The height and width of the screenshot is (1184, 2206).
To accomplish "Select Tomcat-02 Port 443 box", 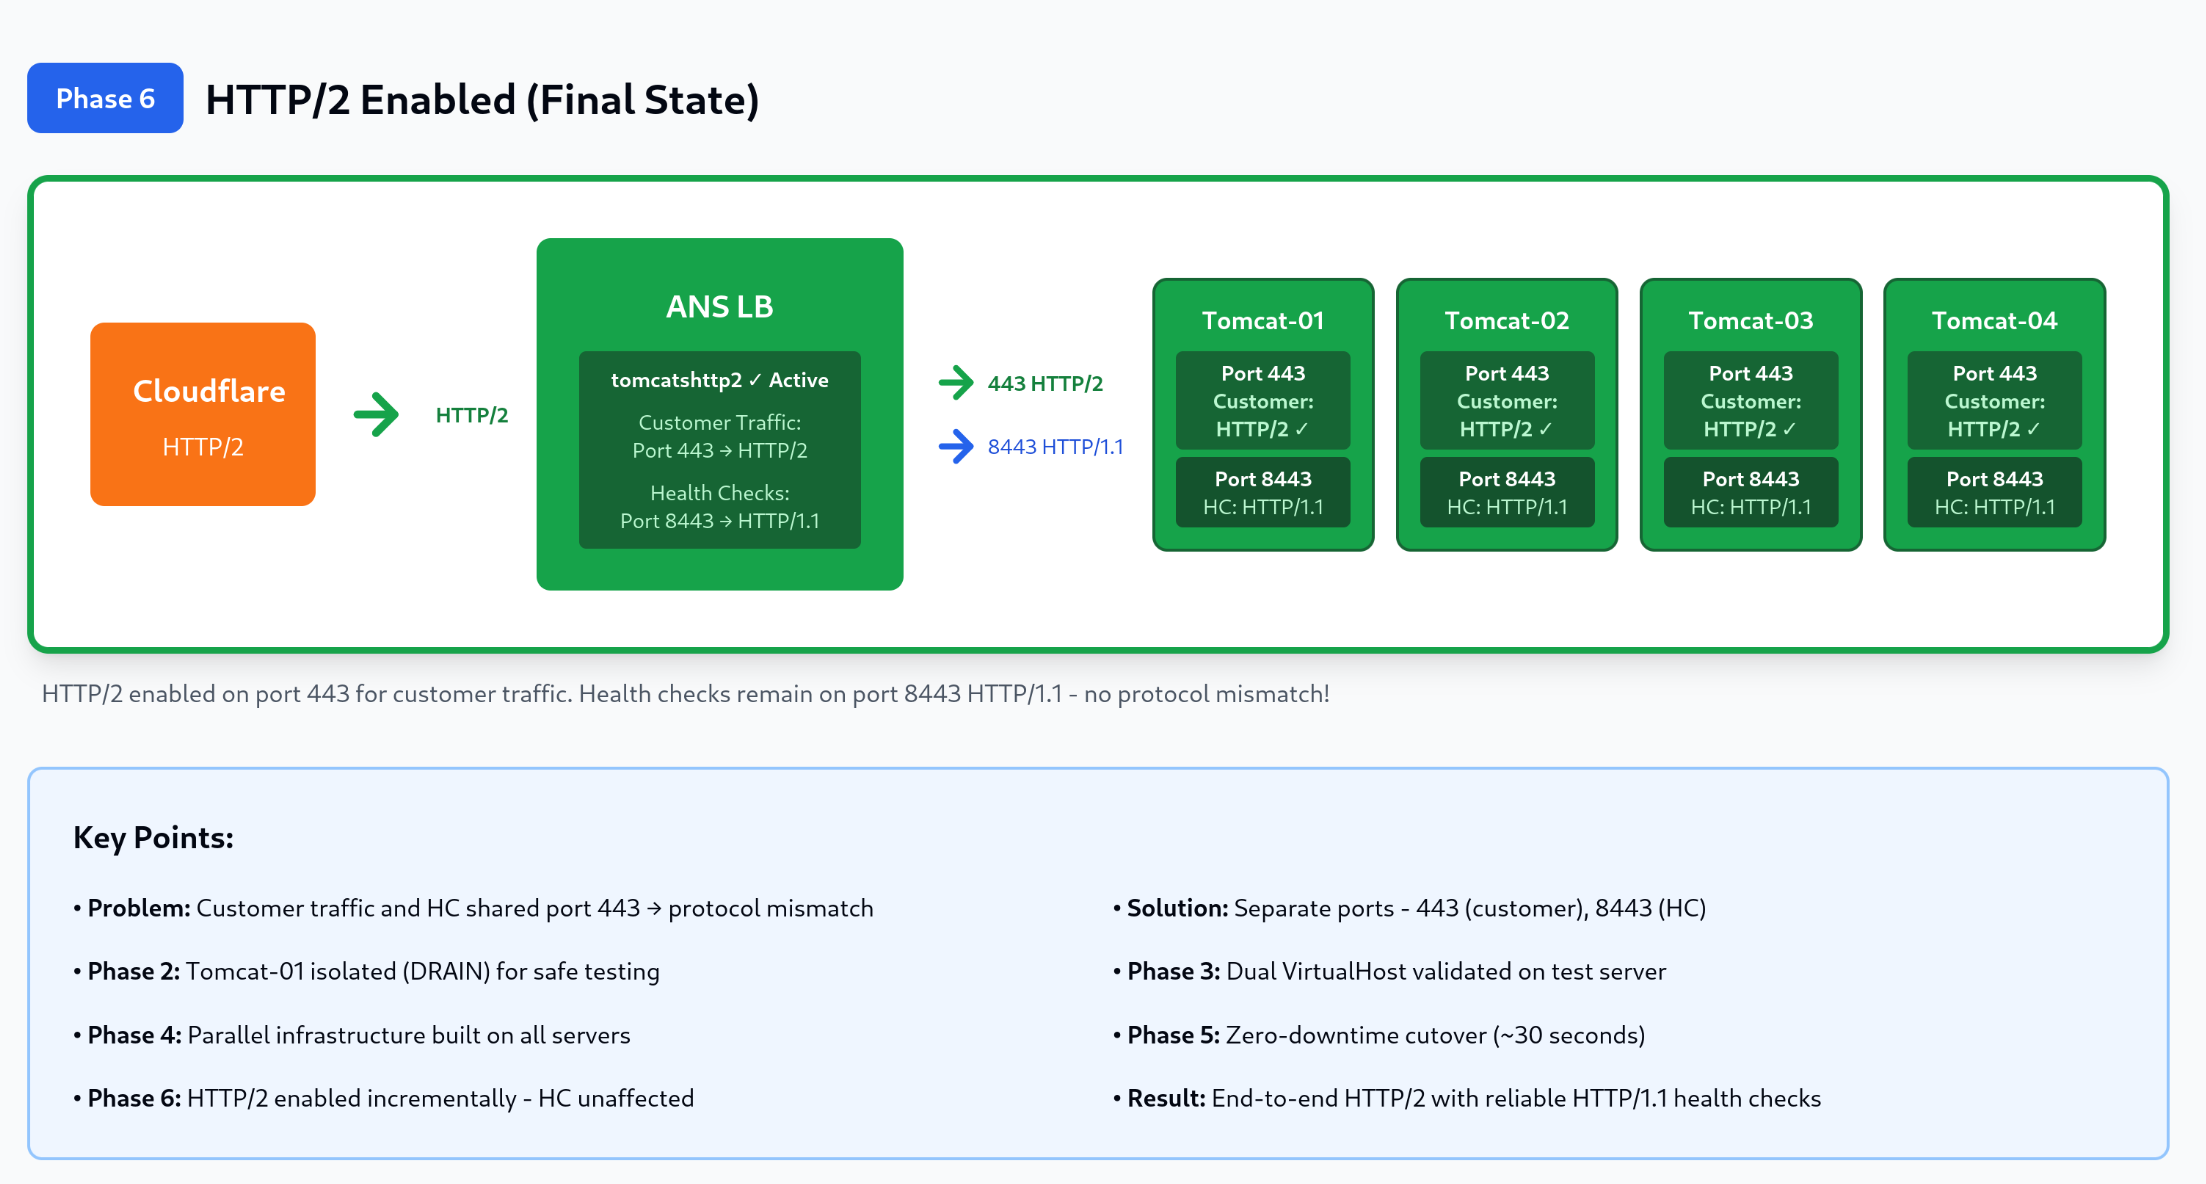I will click(x=1506, y=400).
